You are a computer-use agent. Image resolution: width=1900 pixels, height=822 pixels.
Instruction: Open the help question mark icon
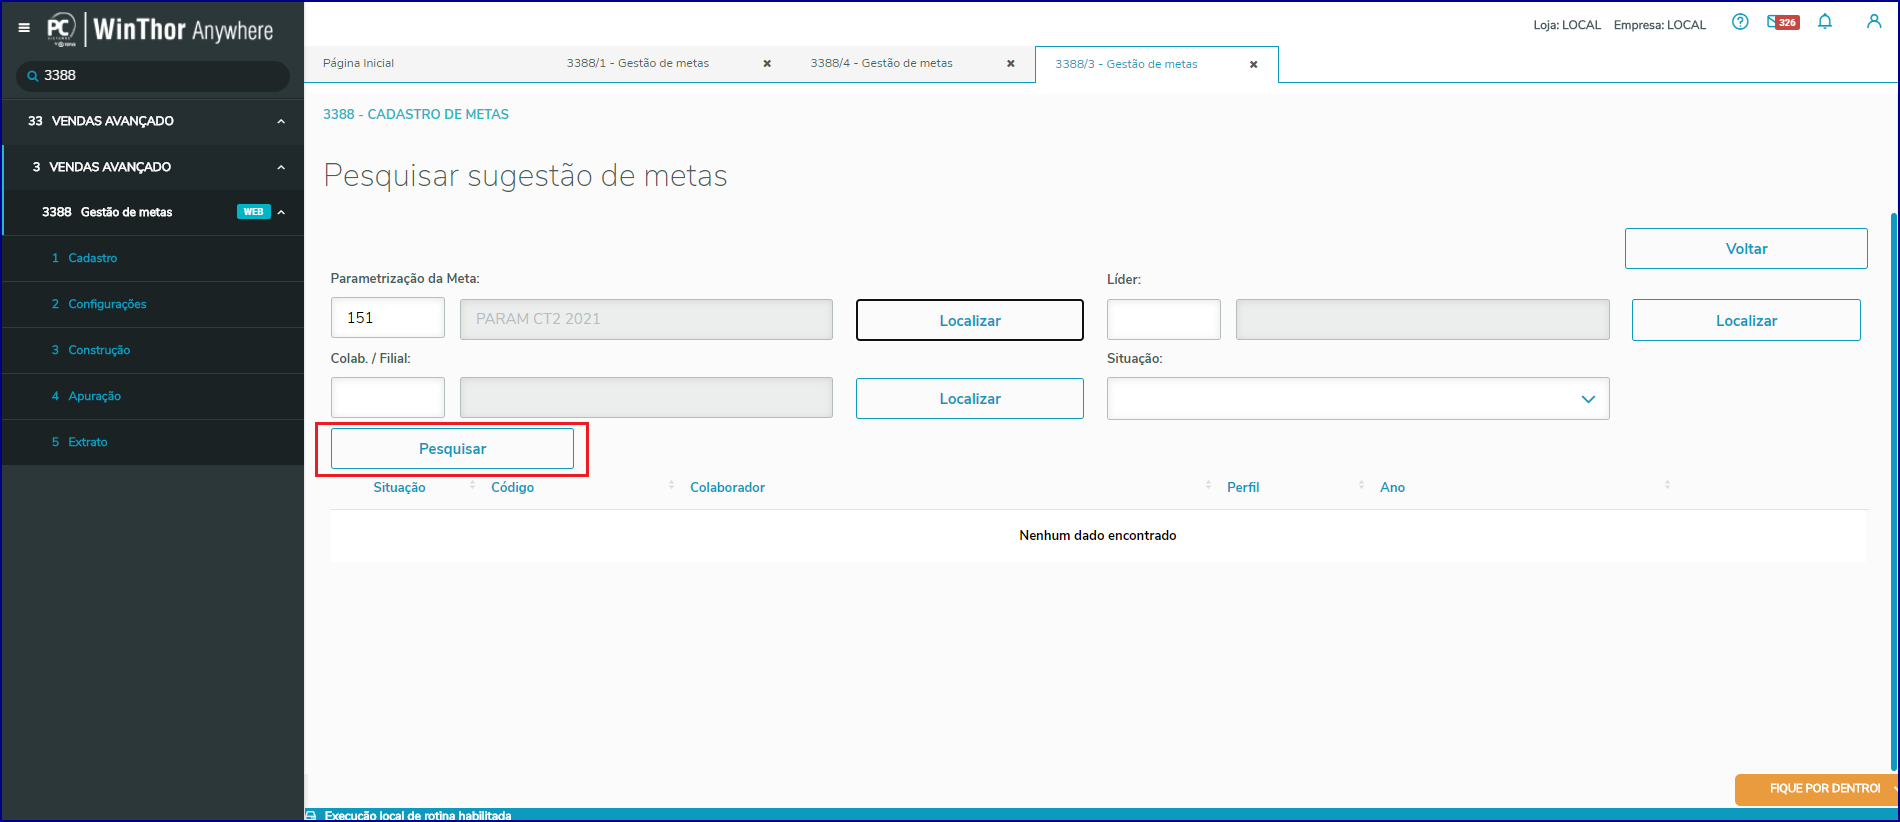point(1740,22)
